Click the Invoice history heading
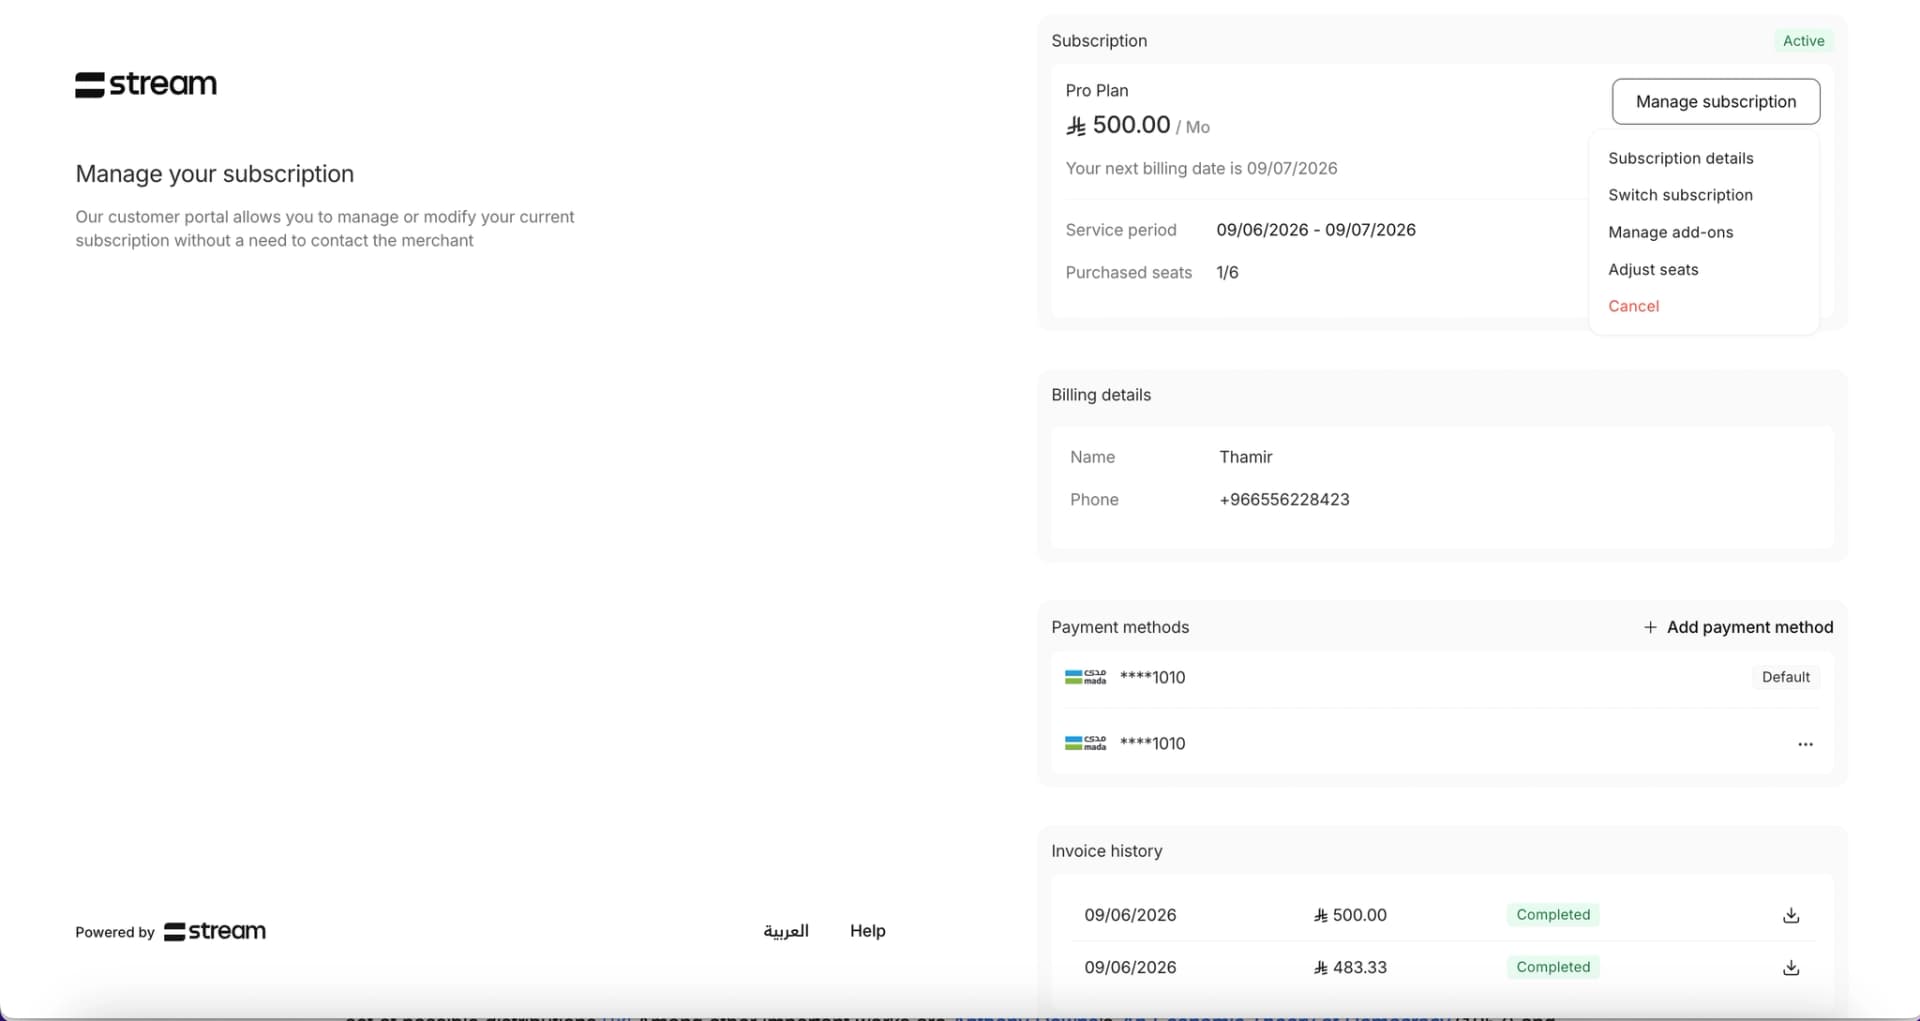The width and height of the screenshot is (1920, 1021). tap(1106, 851)
